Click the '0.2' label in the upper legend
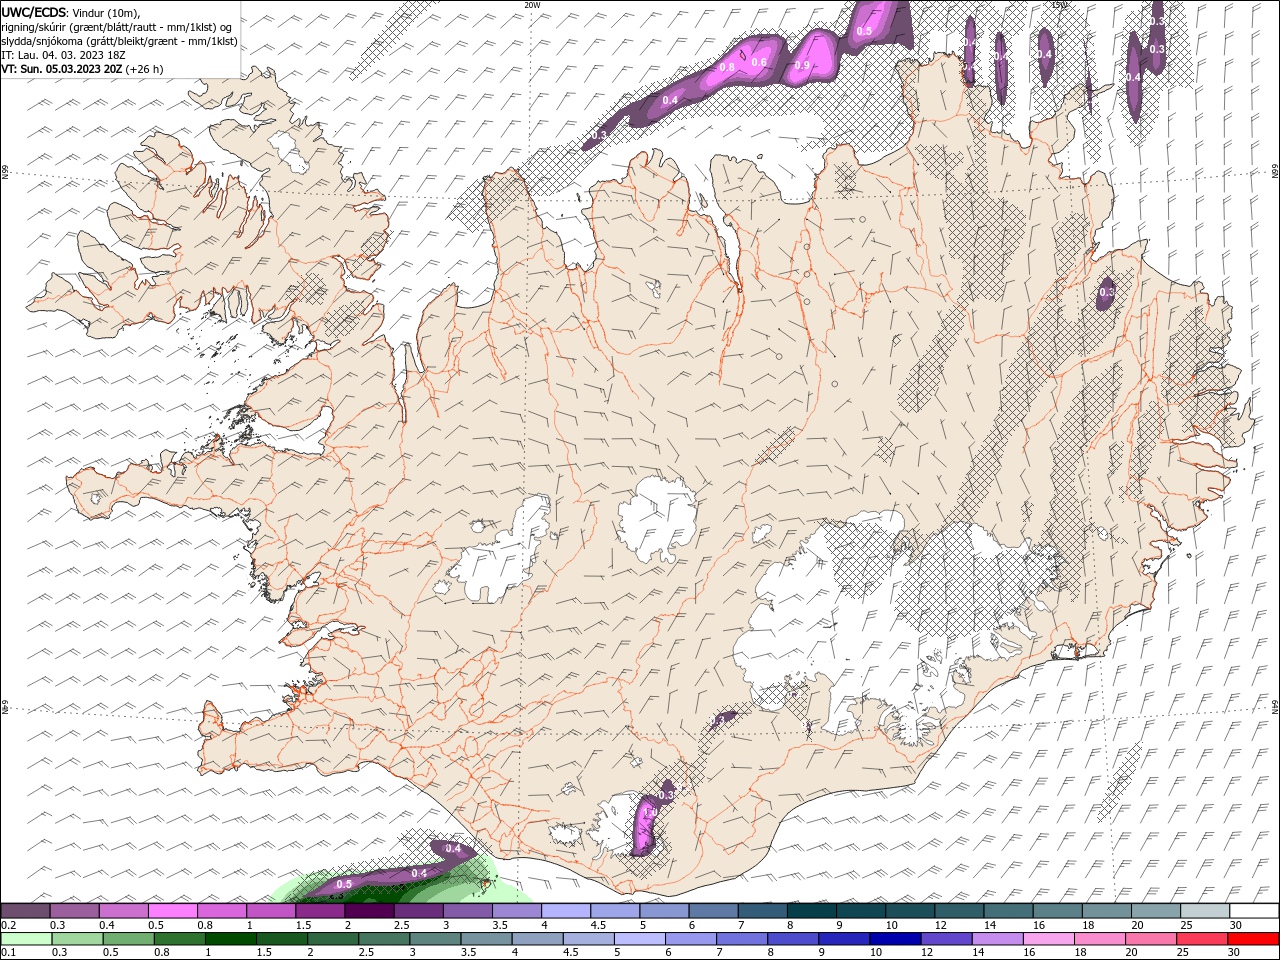 (8, 925)
